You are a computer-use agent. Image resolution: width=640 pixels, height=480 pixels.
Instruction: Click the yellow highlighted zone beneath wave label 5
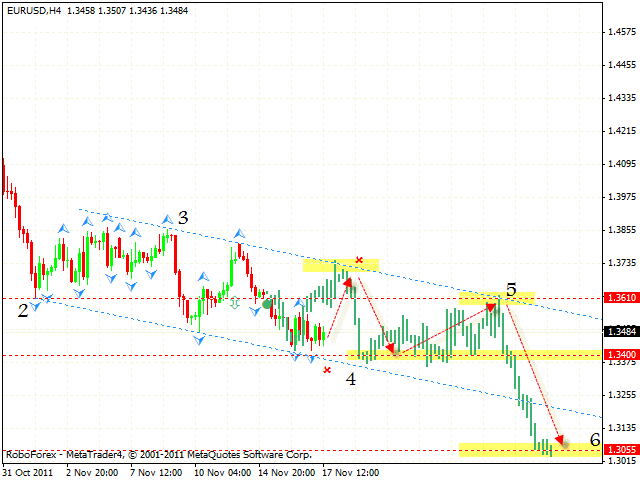click(x=497, y=298)
